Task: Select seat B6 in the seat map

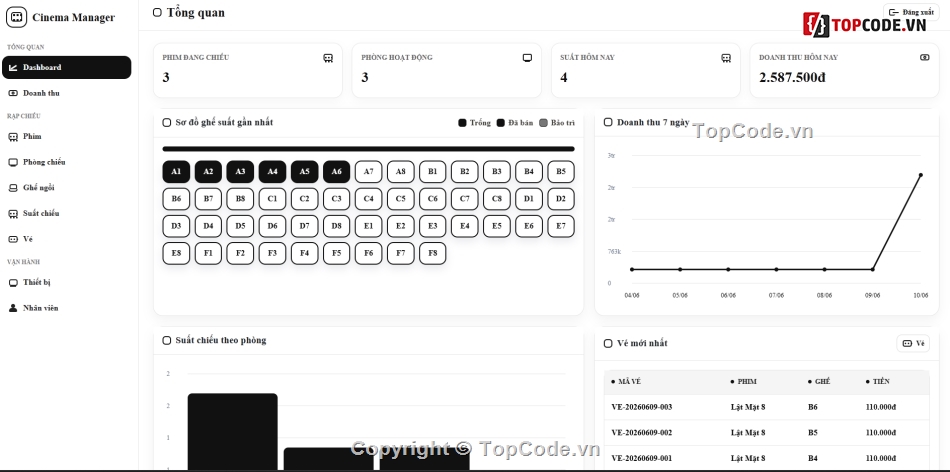Action: 176,199
